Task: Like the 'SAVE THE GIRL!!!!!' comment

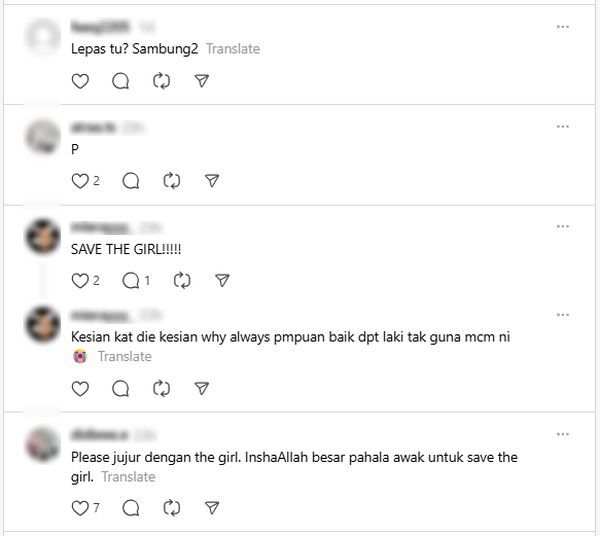Action: tap(80, 281)
